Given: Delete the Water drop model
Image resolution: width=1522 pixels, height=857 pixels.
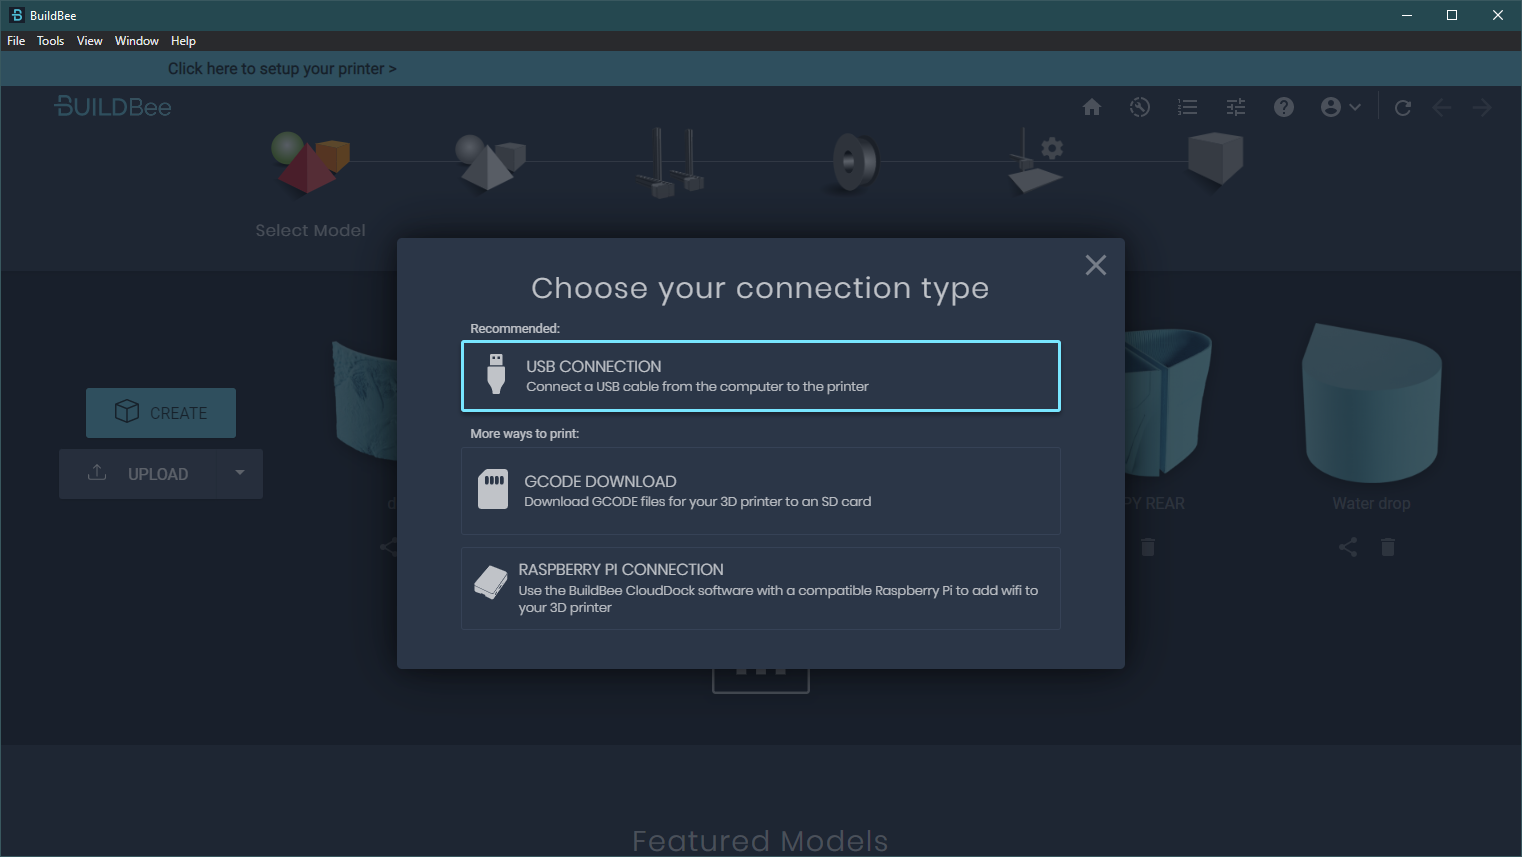Looking at the screenshot, I should 1388,547.
